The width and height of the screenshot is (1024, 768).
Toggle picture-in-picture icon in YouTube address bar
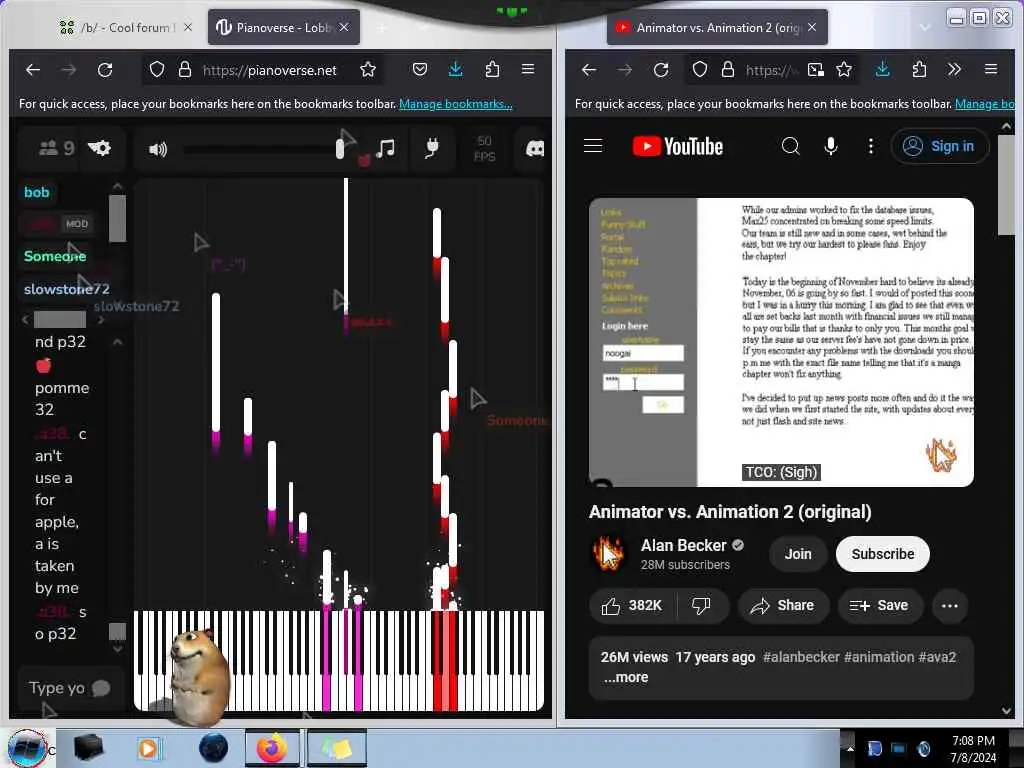click(x=816, y=69)
